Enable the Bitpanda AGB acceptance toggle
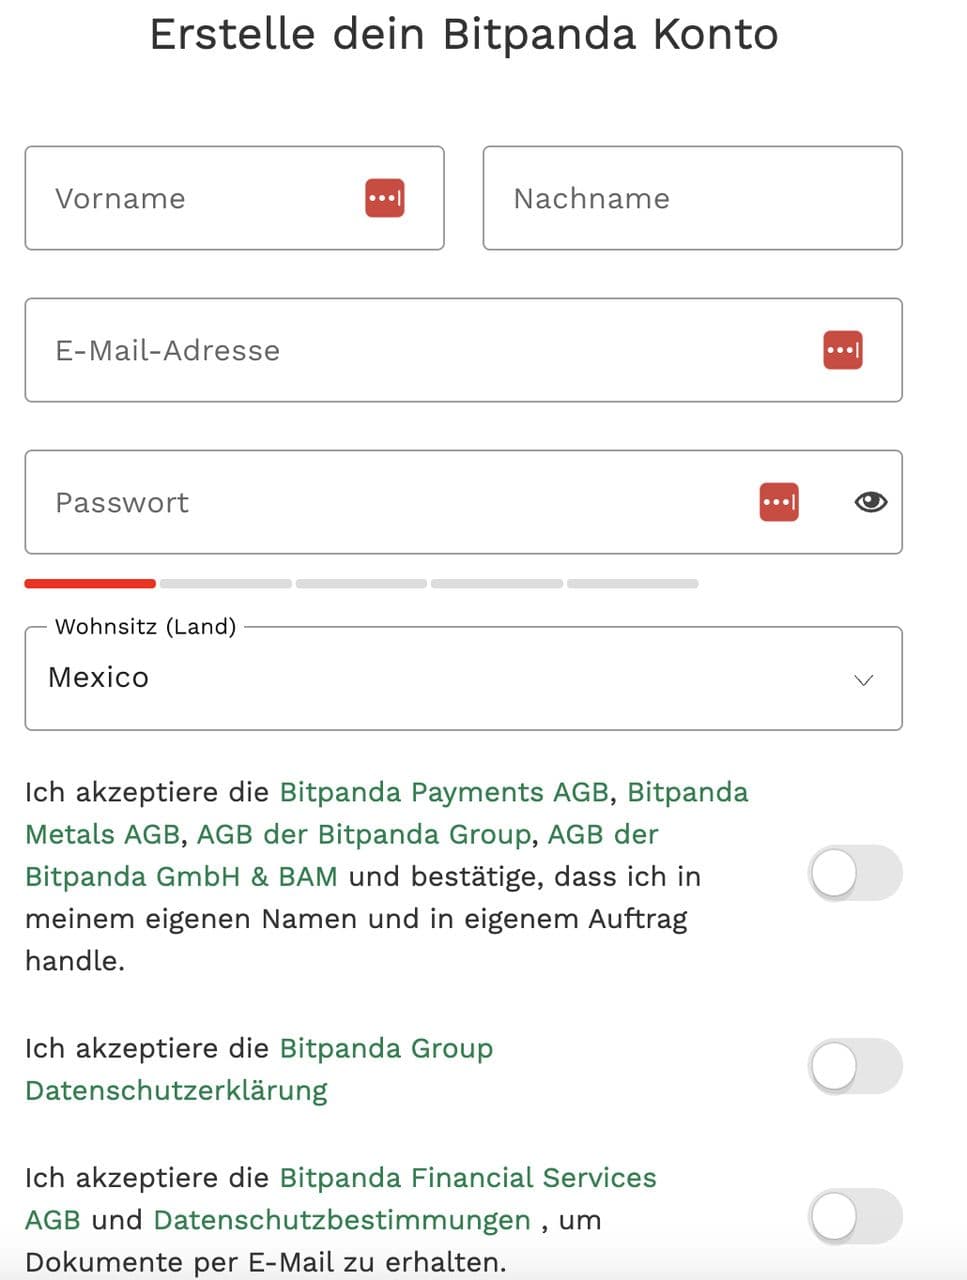The image size is (967, 1280). (x=854, y=874)
